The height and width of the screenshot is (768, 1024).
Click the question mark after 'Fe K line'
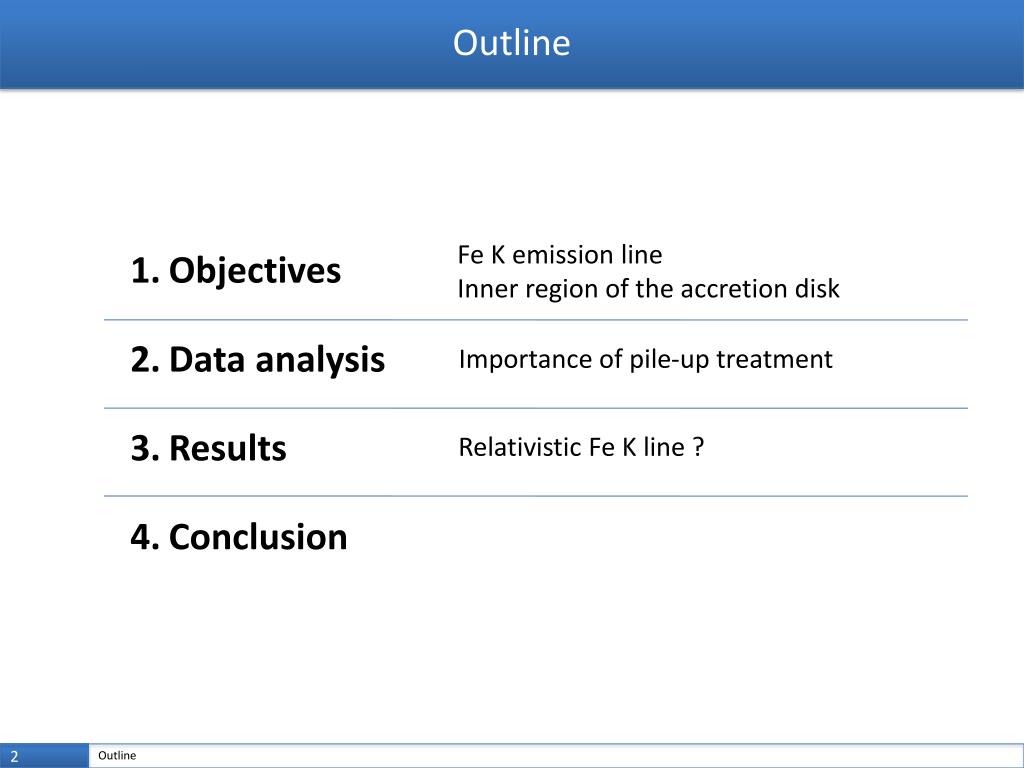point(699,447)
